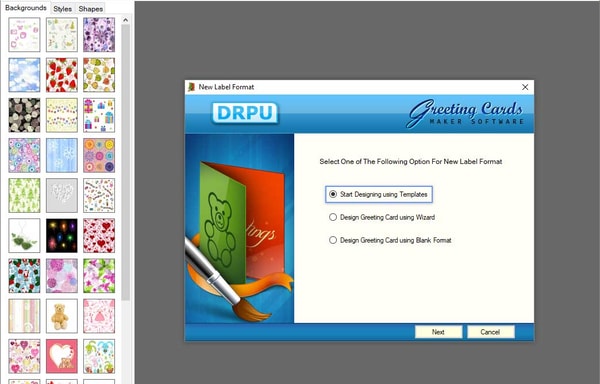The height and width of the screenshot is (384, 600).
Task: Choose the confetti streamers background
Action: [x=99, y=195]
